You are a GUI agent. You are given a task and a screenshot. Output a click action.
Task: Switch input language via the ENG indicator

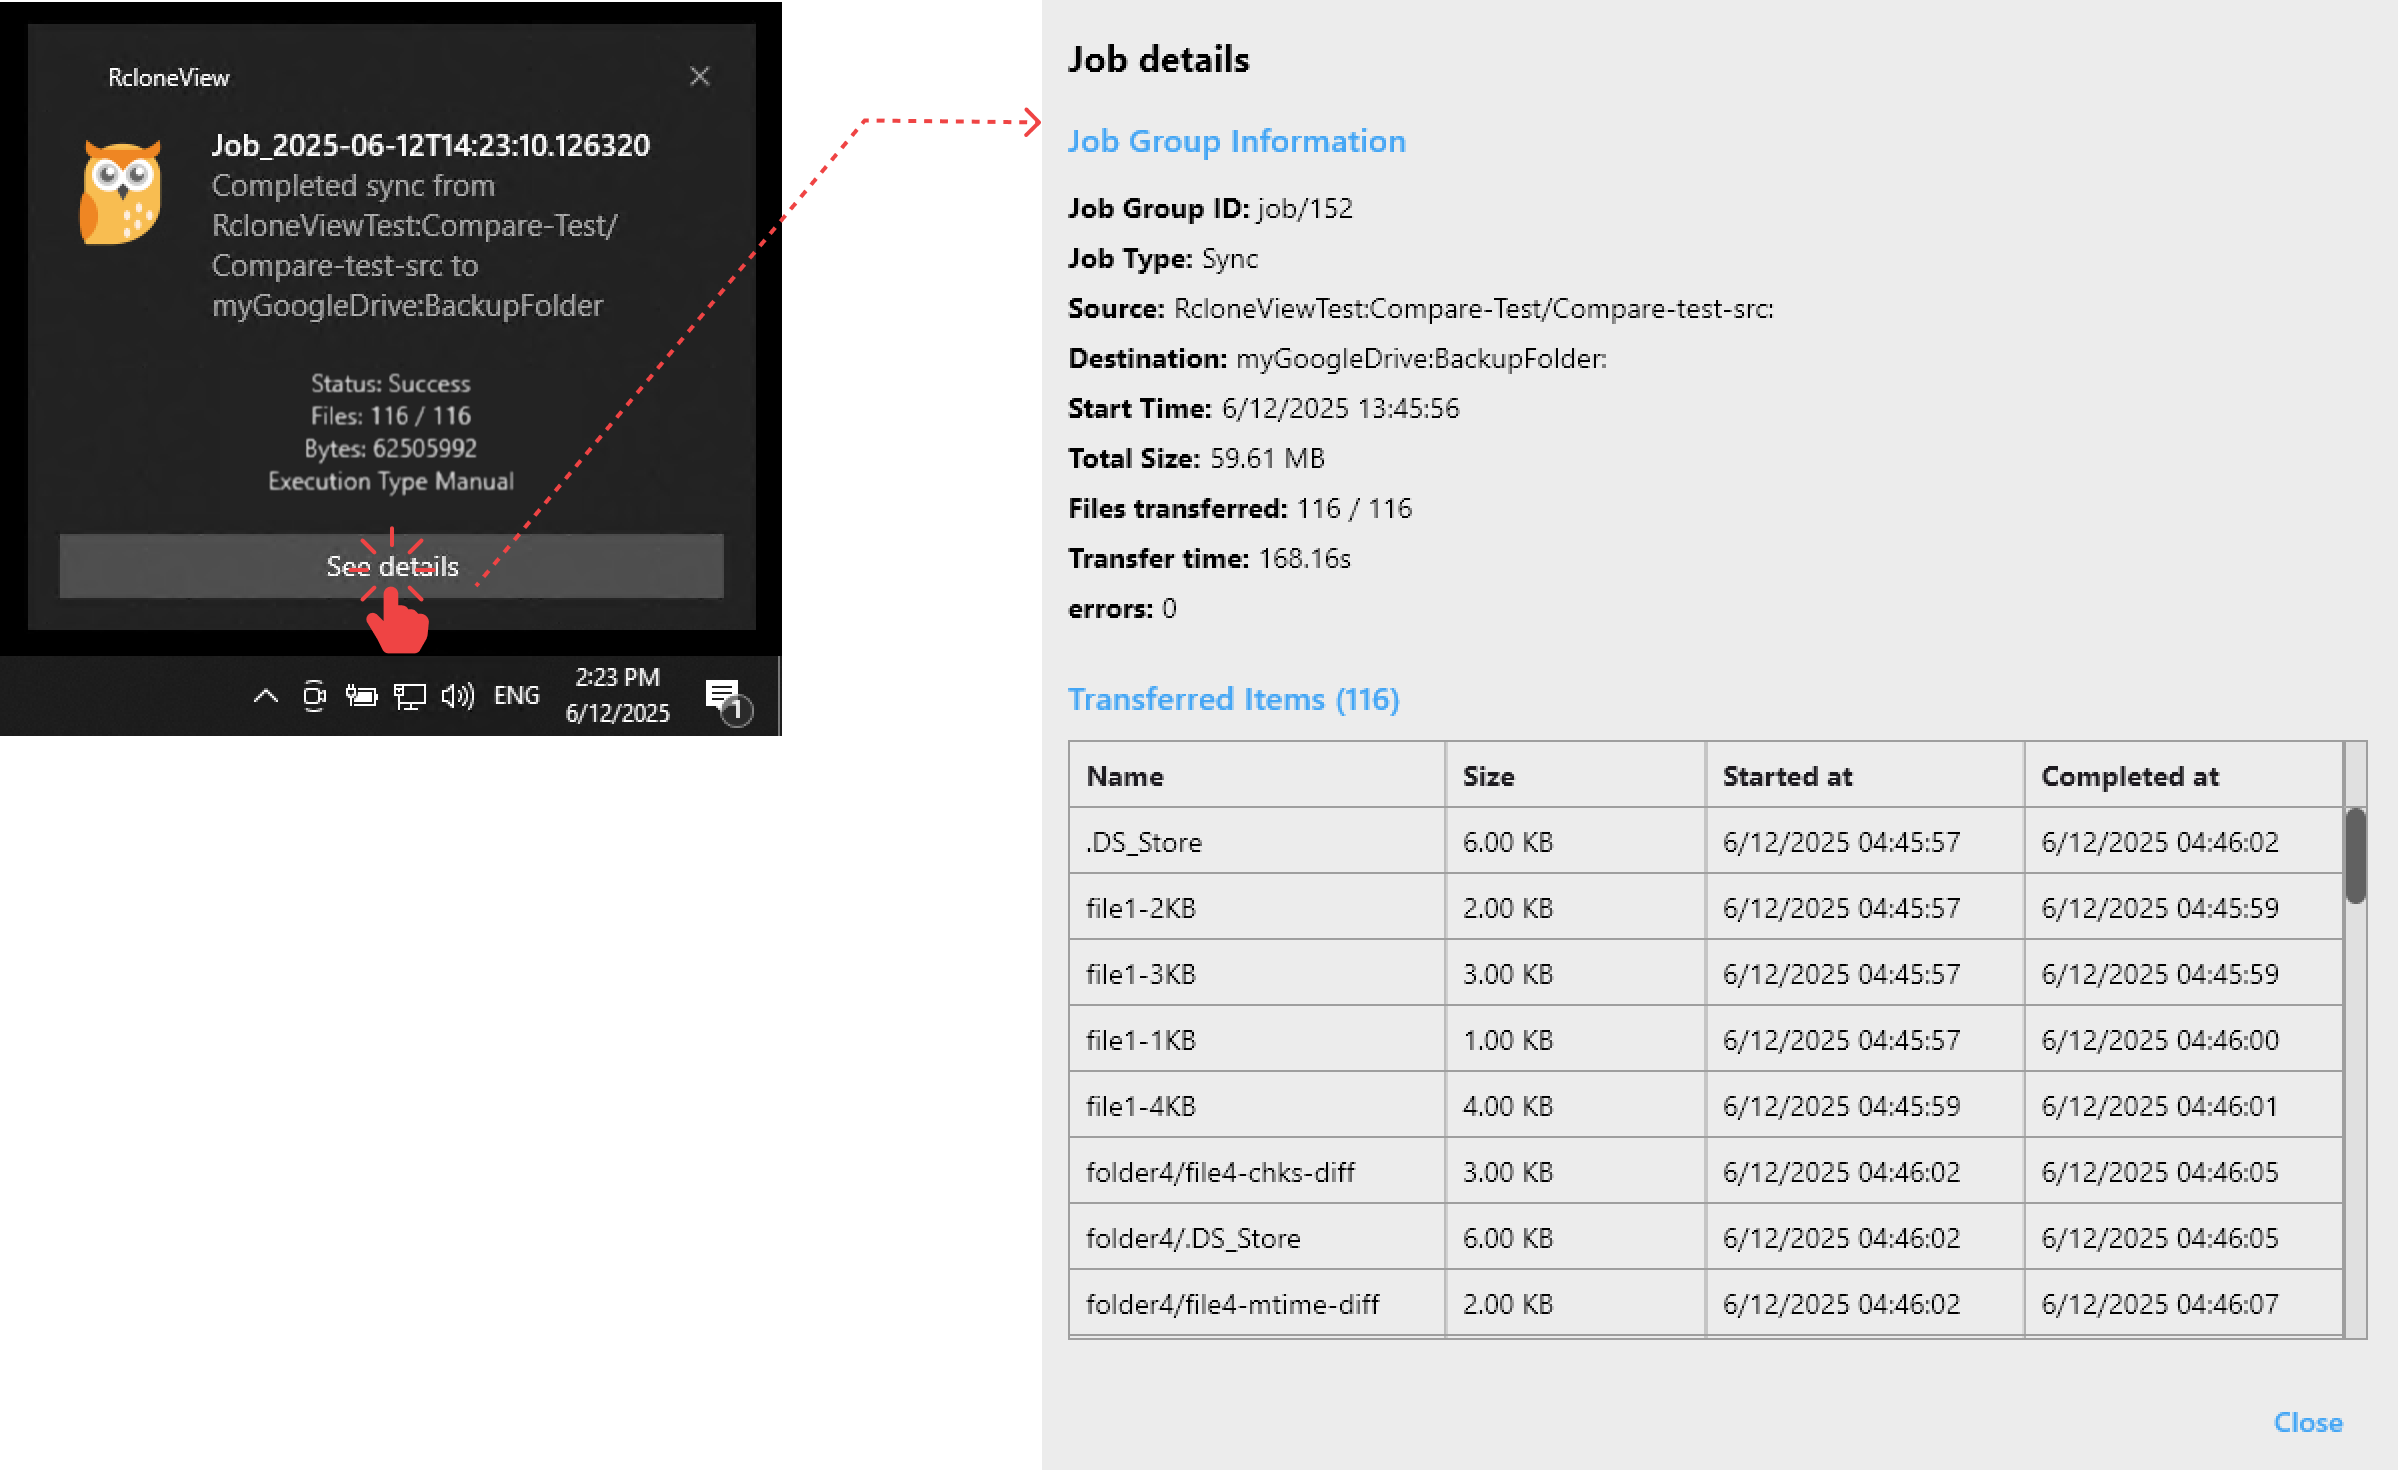[x=516, y=694]
